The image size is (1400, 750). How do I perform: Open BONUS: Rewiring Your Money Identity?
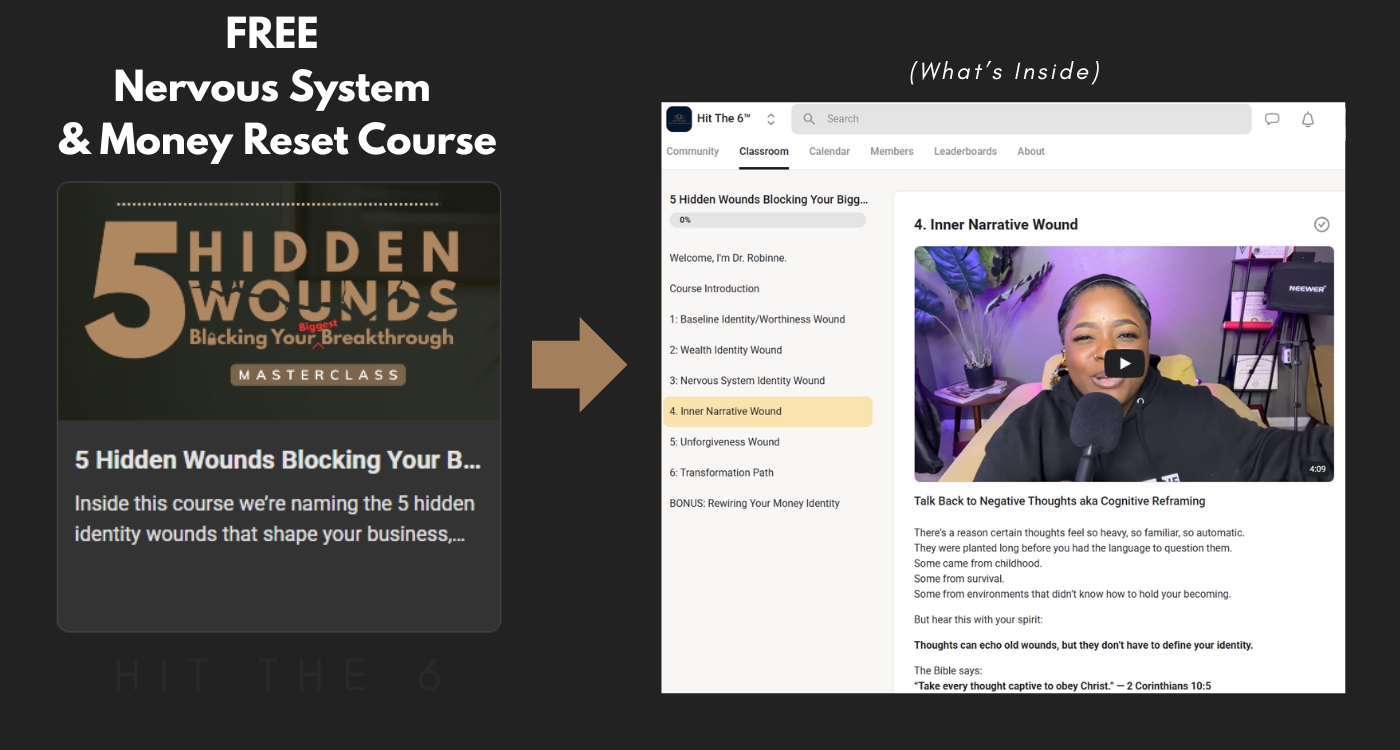click(x=754, y=503)
